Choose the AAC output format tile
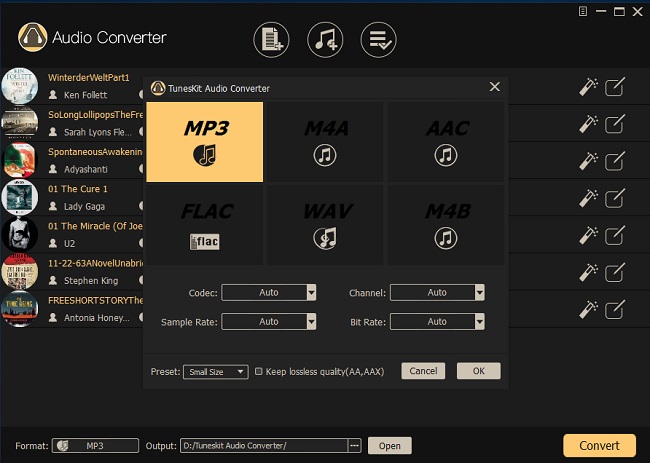The height and width of the screenshot is (463, 650). tap(446, 141)
